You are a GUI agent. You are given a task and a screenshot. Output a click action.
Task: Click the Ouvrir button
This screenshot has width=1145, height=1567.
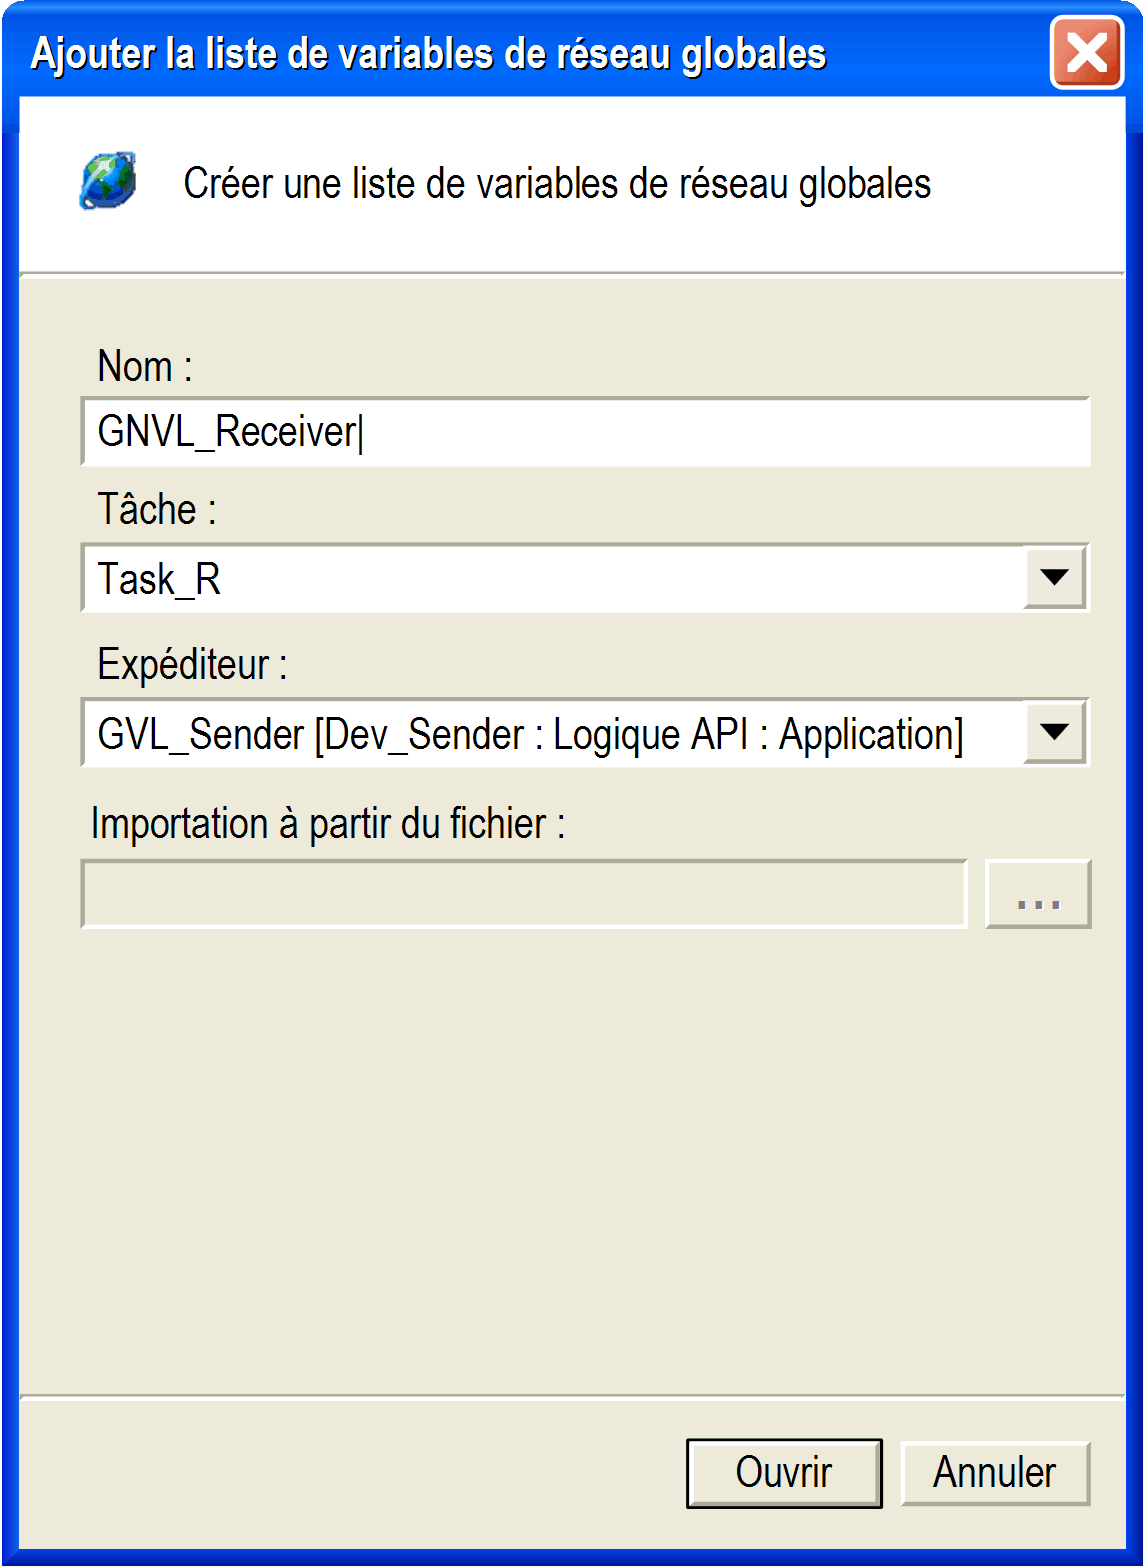click(784, 1472)
